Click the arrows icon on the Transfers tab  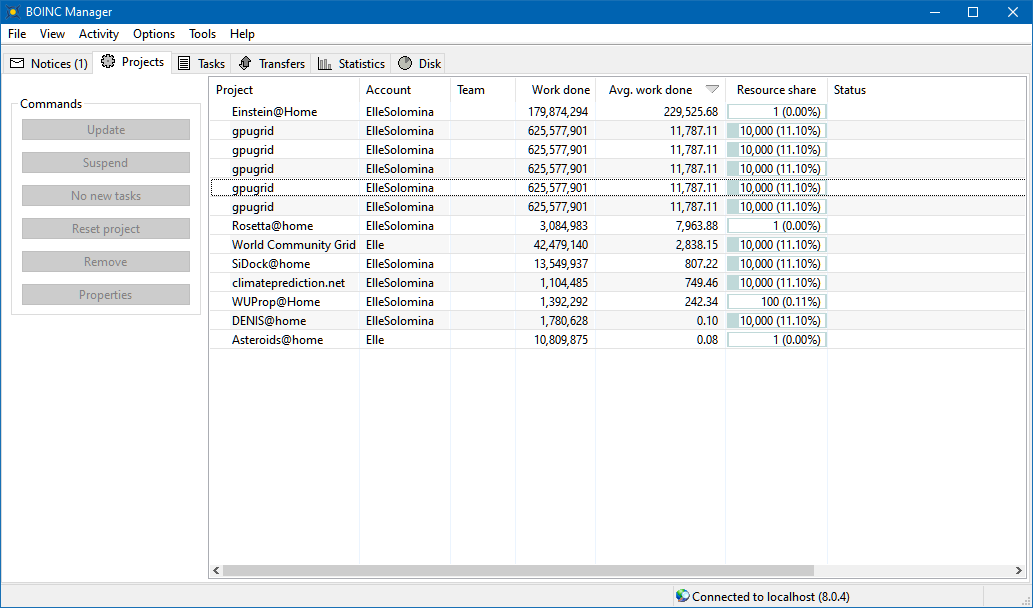pyautogui.click(x=245, y=63)
